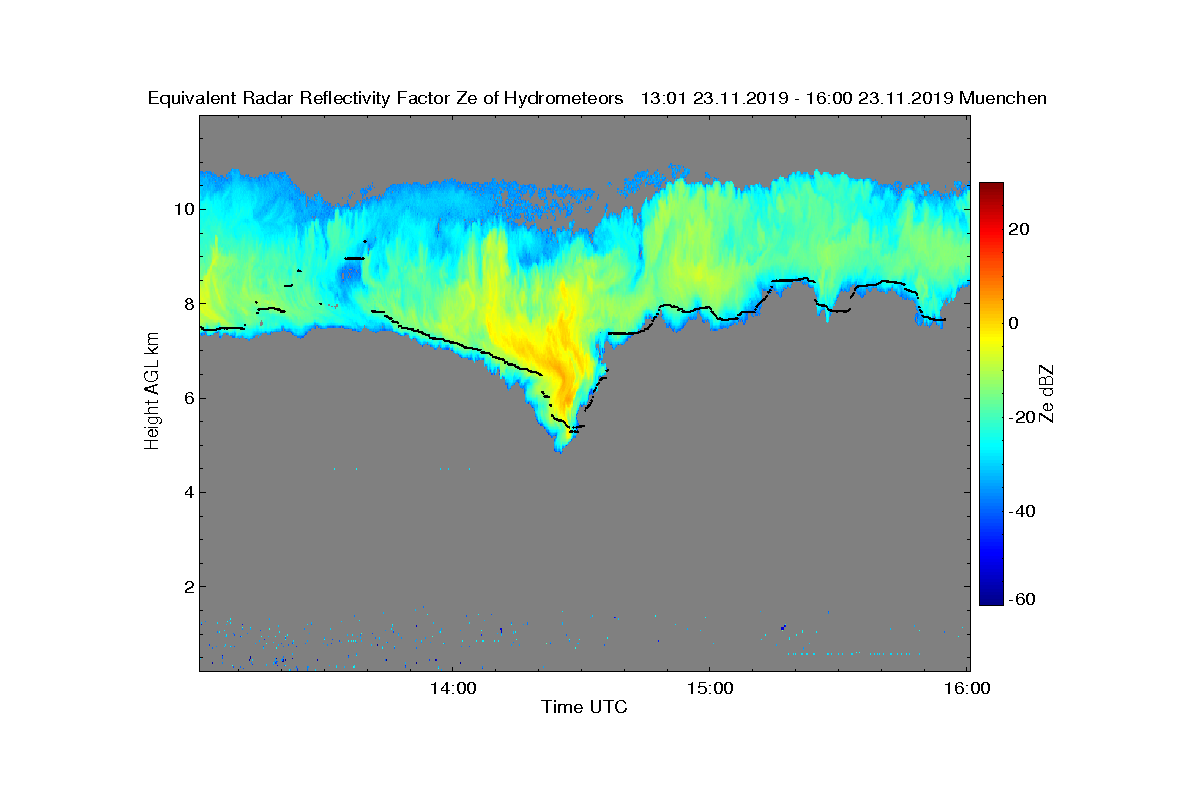
Task: Click the 15:00 time tick label
Action: click(710, 688)
